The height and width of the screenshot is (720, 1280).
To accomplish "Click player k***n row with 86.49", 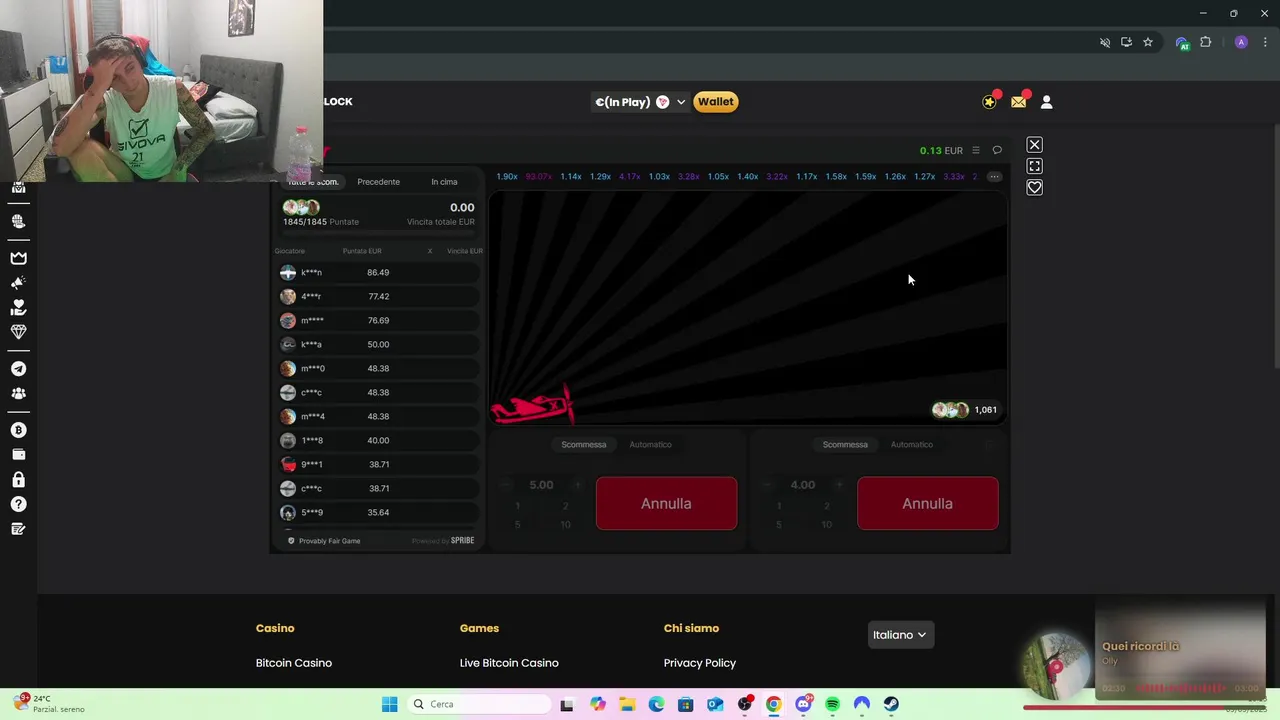I will pos(378,272).
